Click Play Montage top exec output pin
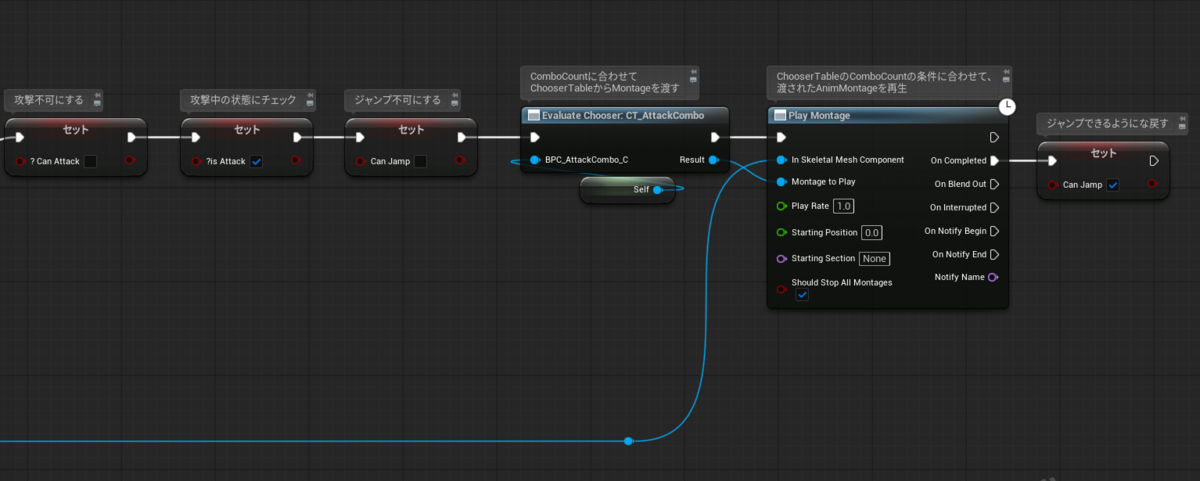 pos(994,137)
